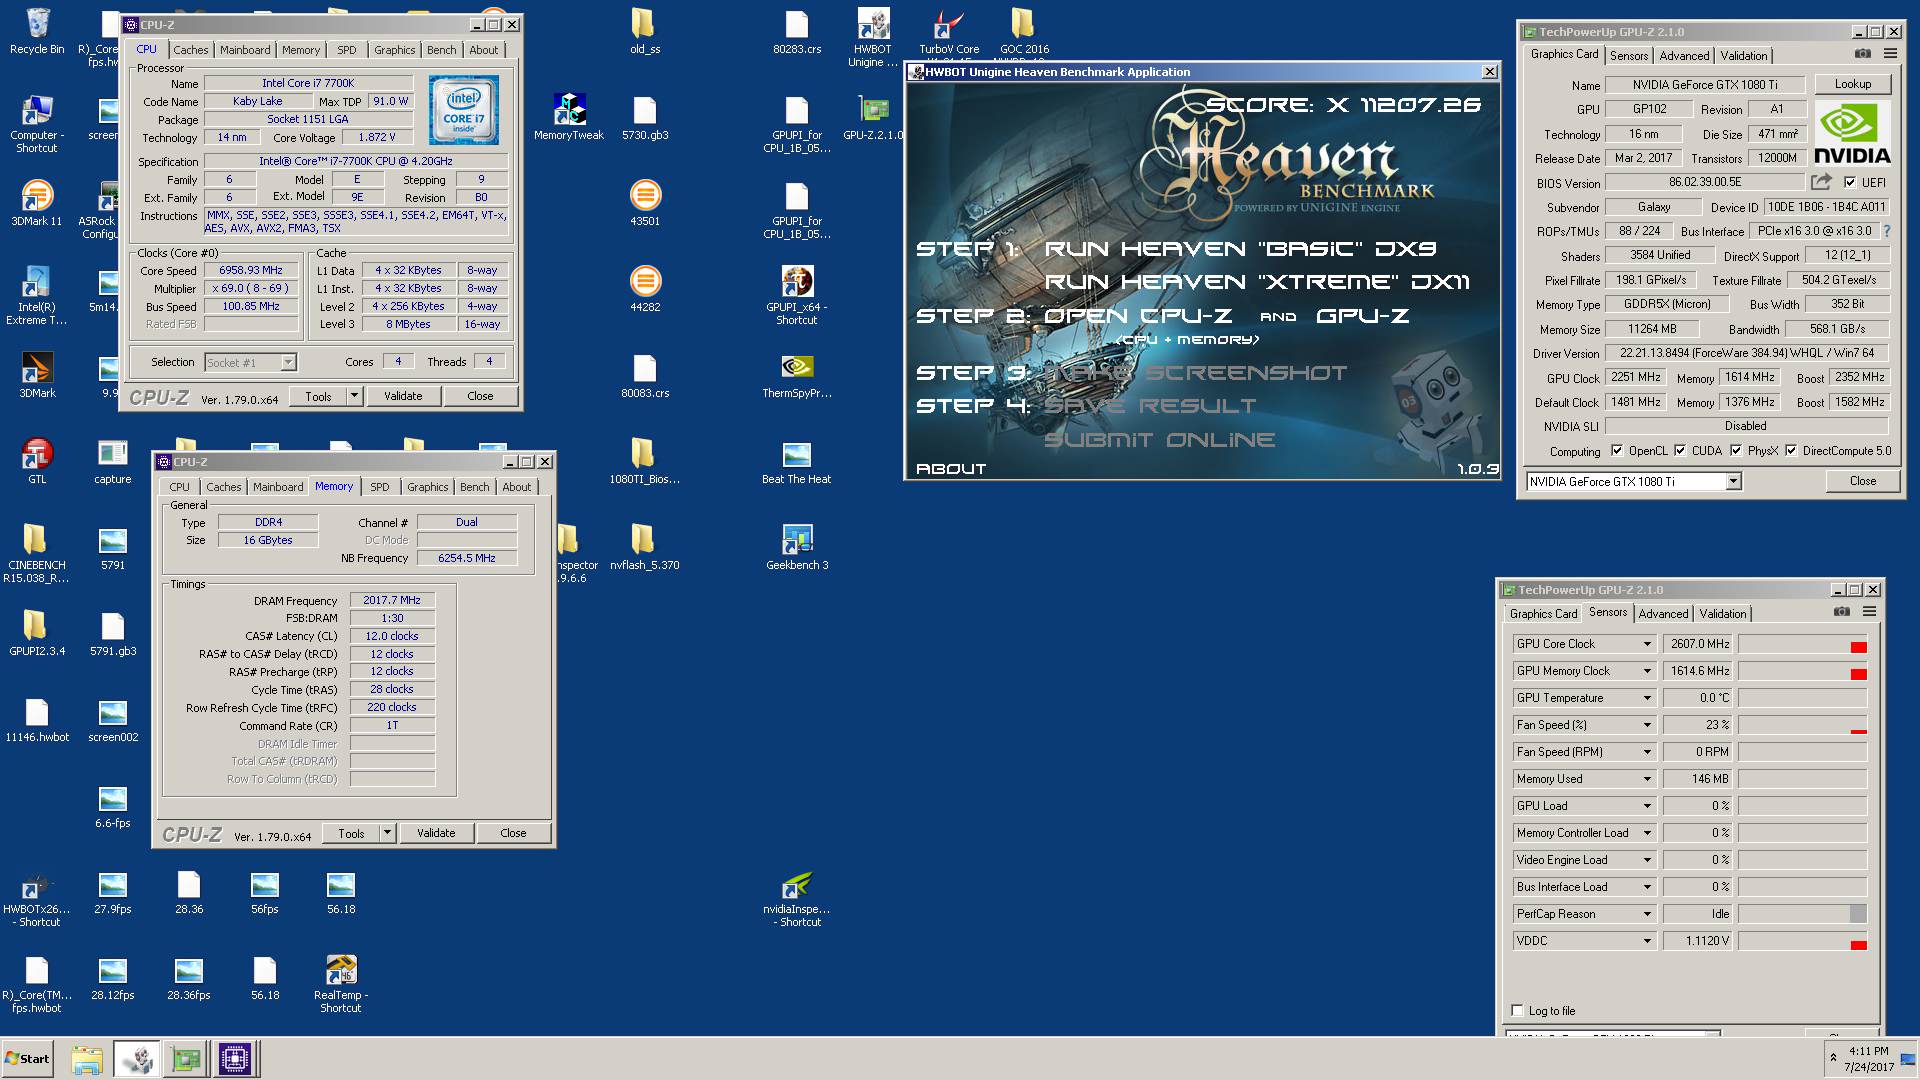Open the Advanced tab in GPU-Z Graphics Card window

point(1684,56)
